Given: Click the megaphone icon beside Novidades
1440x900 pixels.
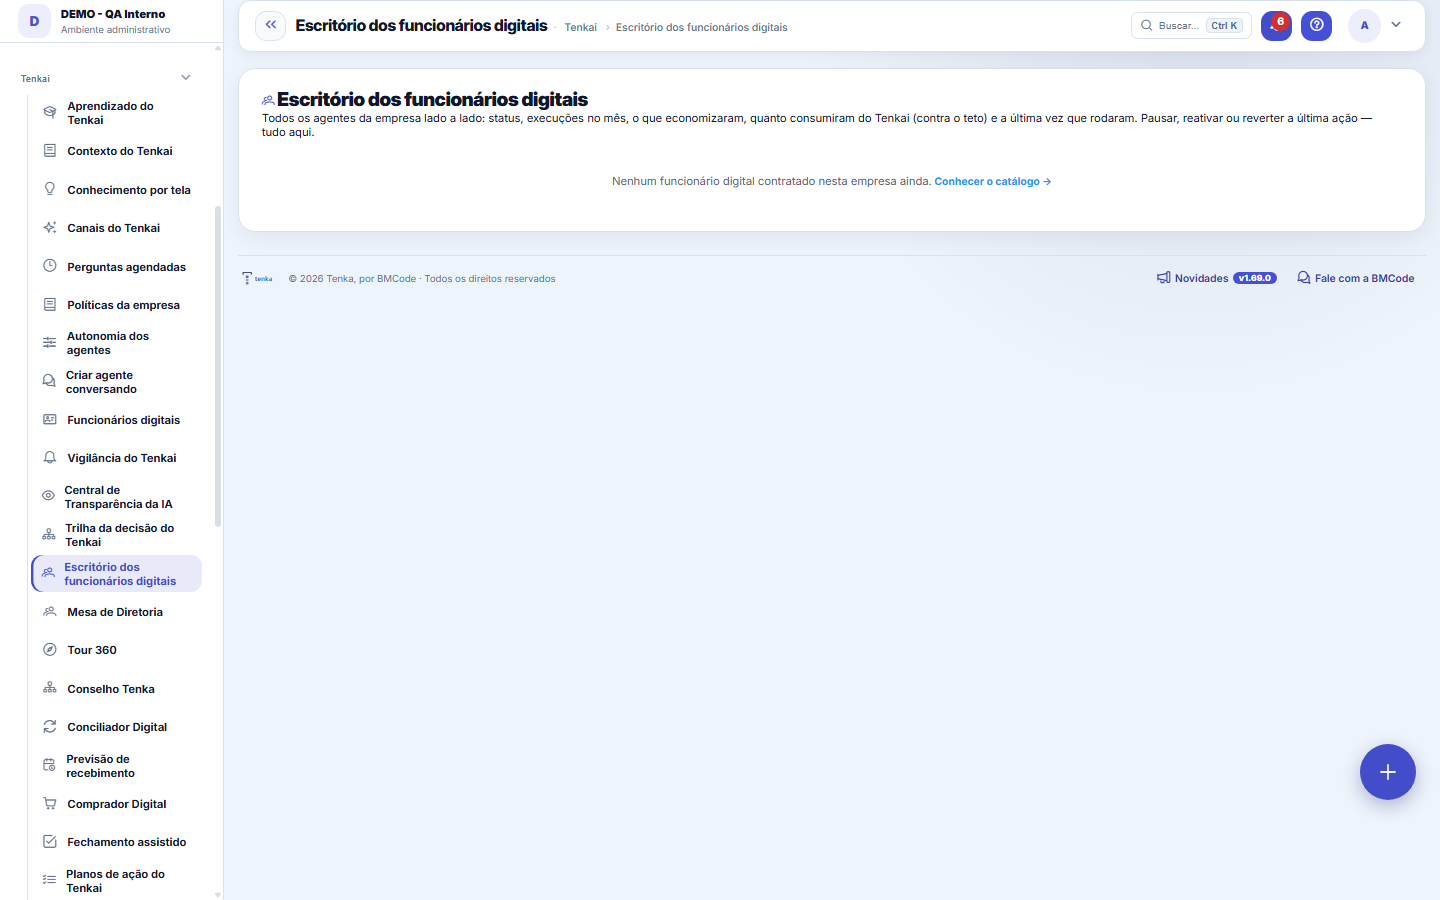Looking at the screenshot, I should 1164,278.
